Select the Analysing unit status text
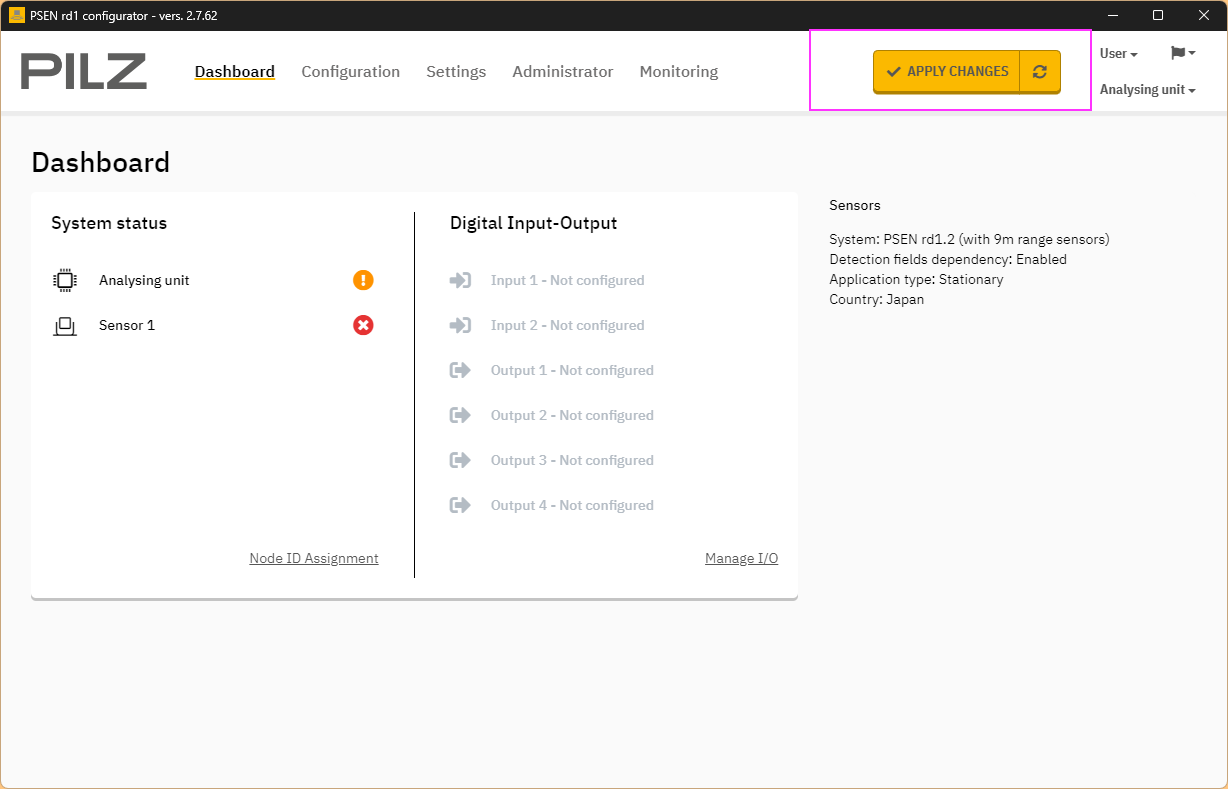The image size is (1228, 789). 144,280
